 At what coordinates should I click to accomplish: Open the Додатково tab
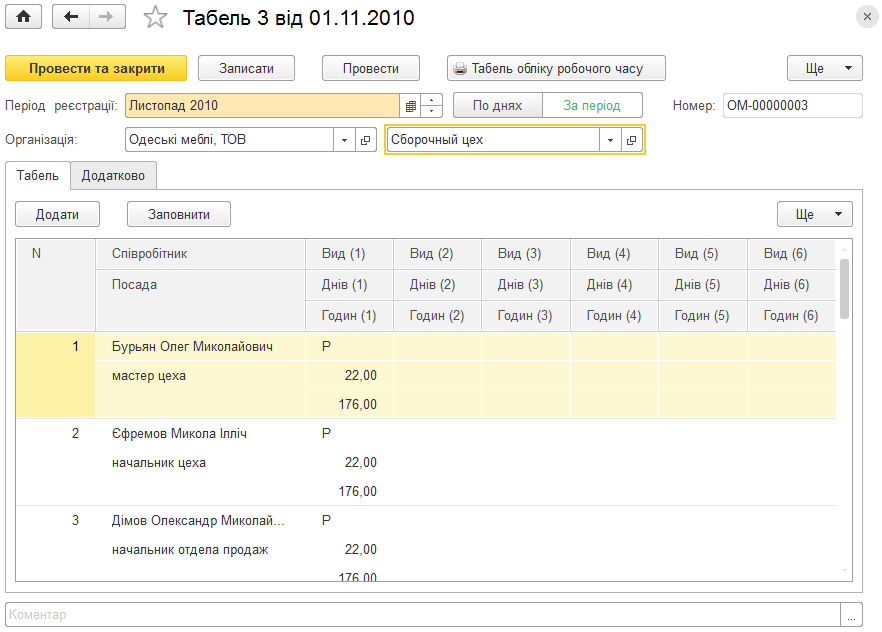coord(113,175)
